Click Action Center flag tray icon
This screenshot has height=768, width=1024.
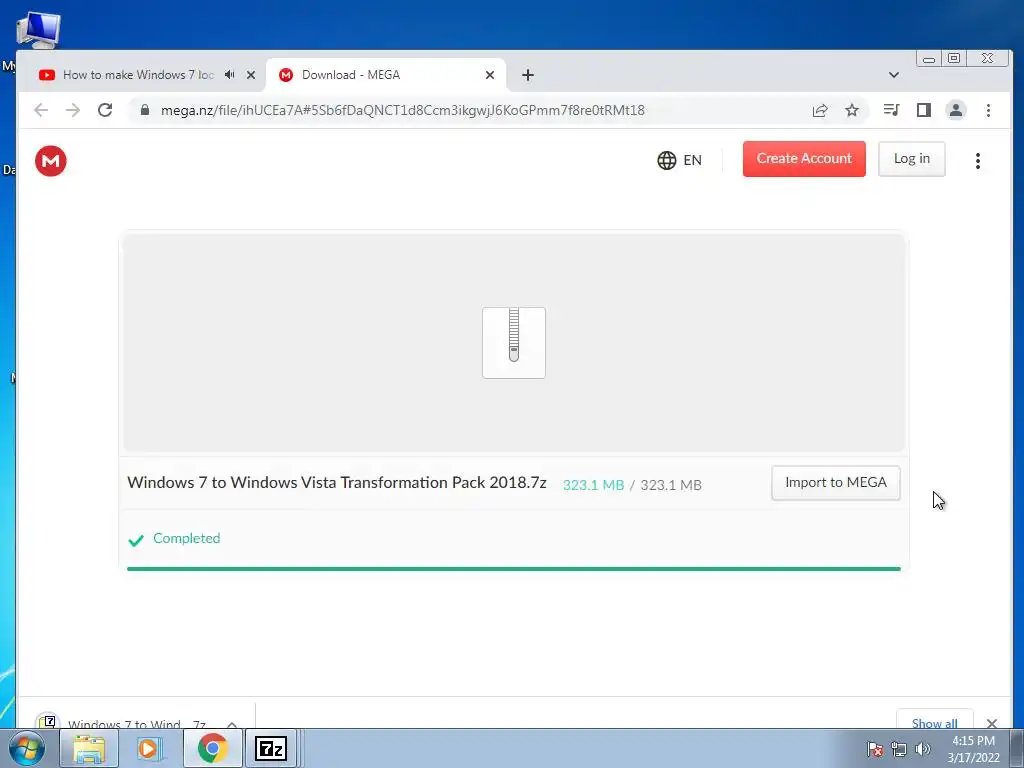[x=875, y=749]
